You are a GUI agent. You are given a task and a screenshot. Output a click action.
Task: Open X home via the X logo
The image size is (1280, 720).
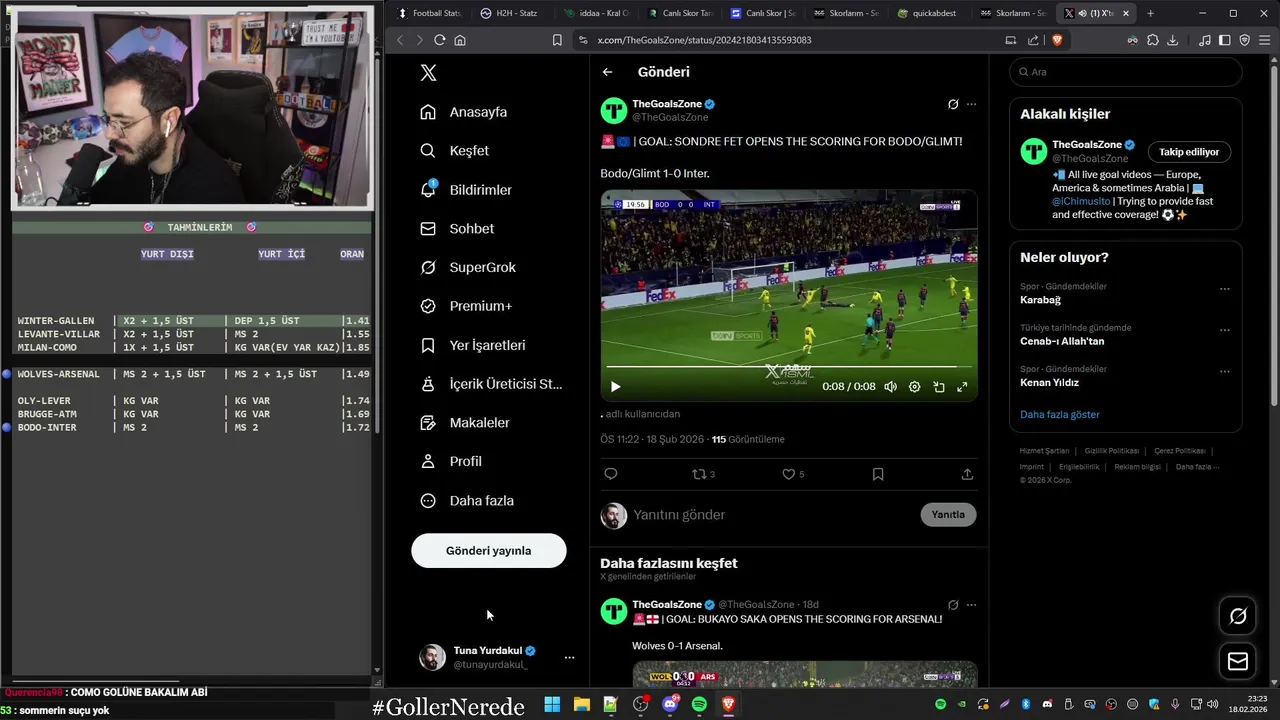click(428, 72)
